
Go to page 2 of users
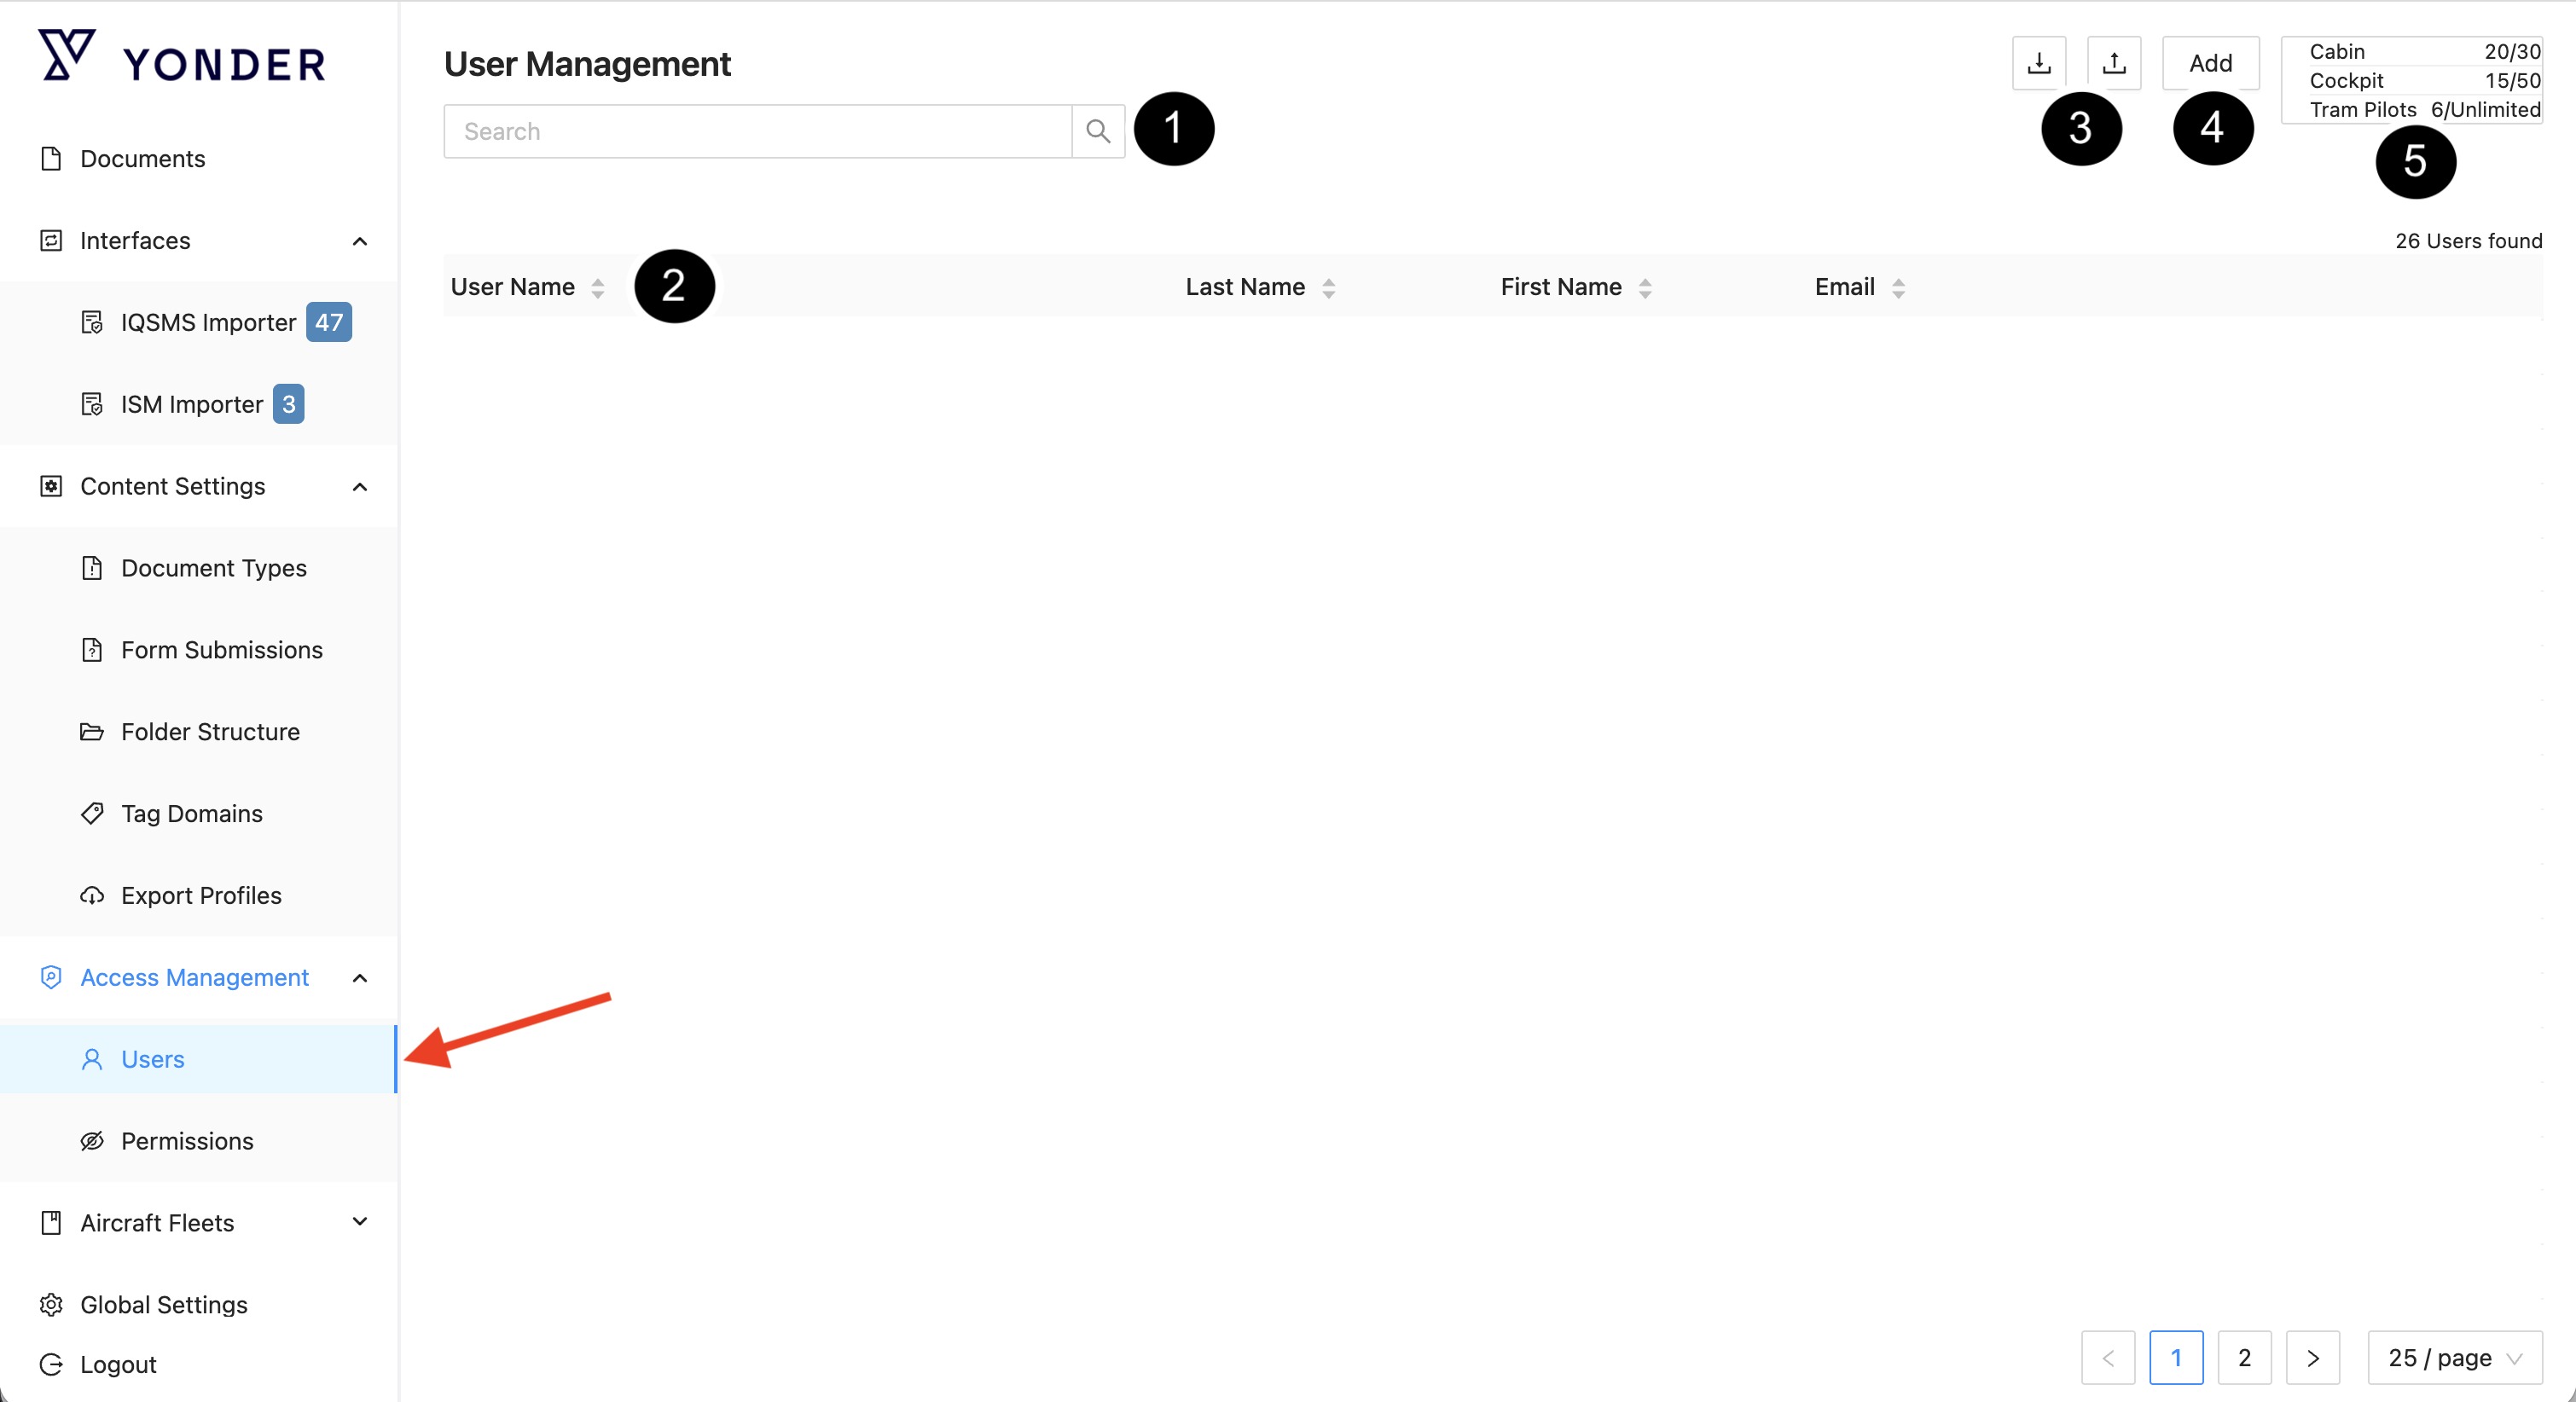[x=2244, y=1357]
